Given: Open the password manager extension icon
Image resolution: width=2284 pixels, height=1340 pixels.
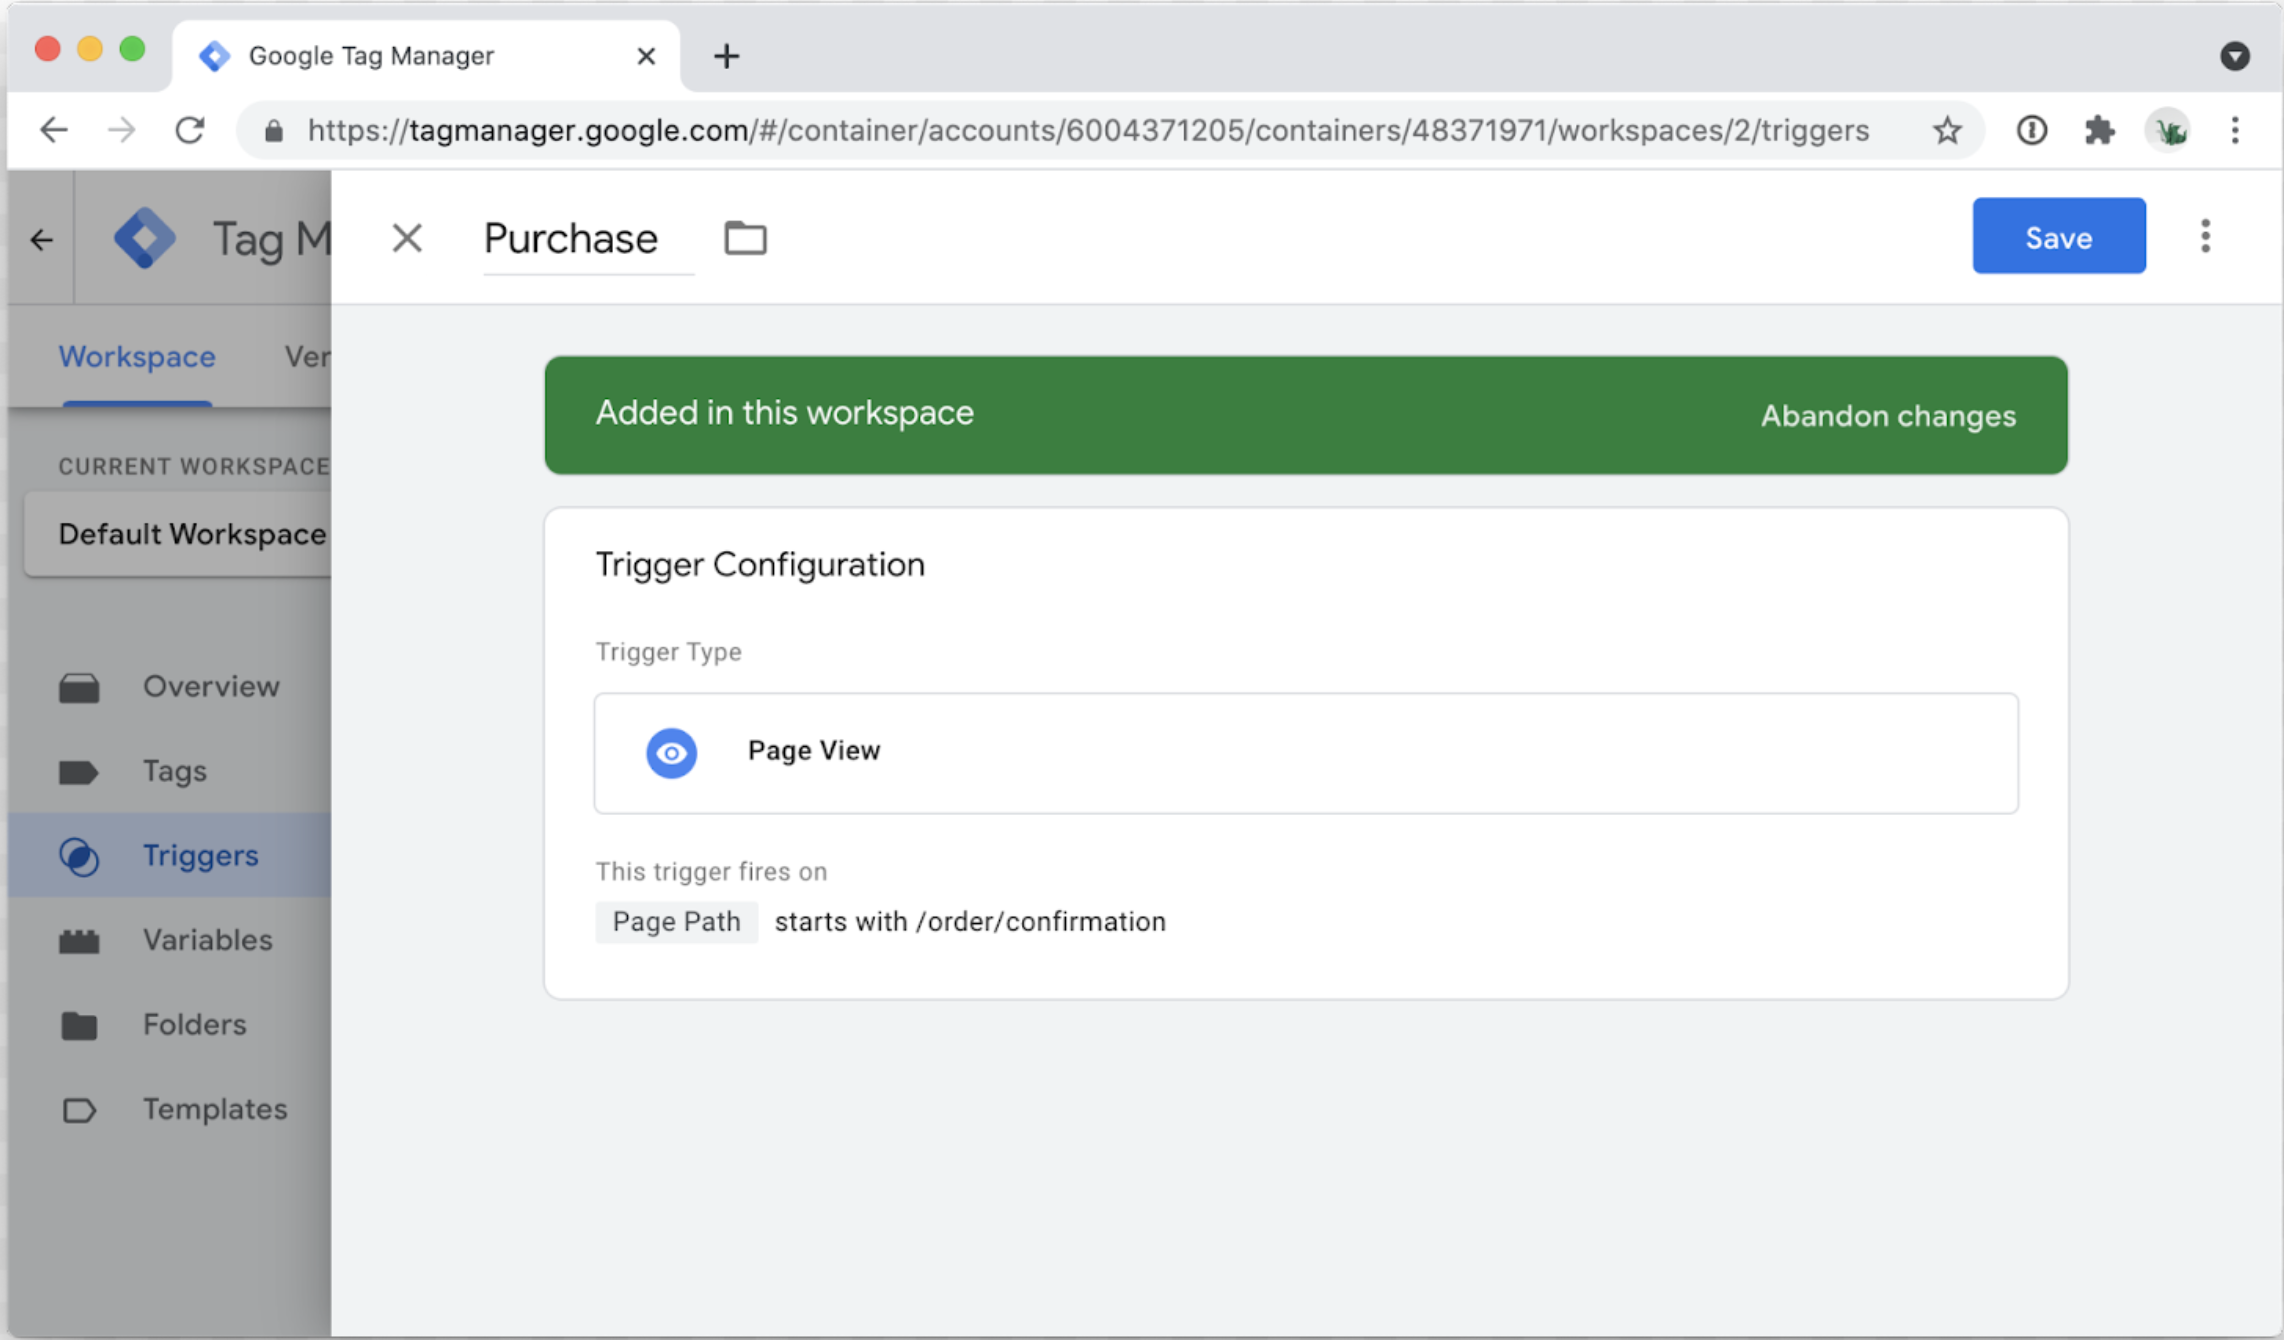Looking at the screenshot, I should (x=2031, y=130).
